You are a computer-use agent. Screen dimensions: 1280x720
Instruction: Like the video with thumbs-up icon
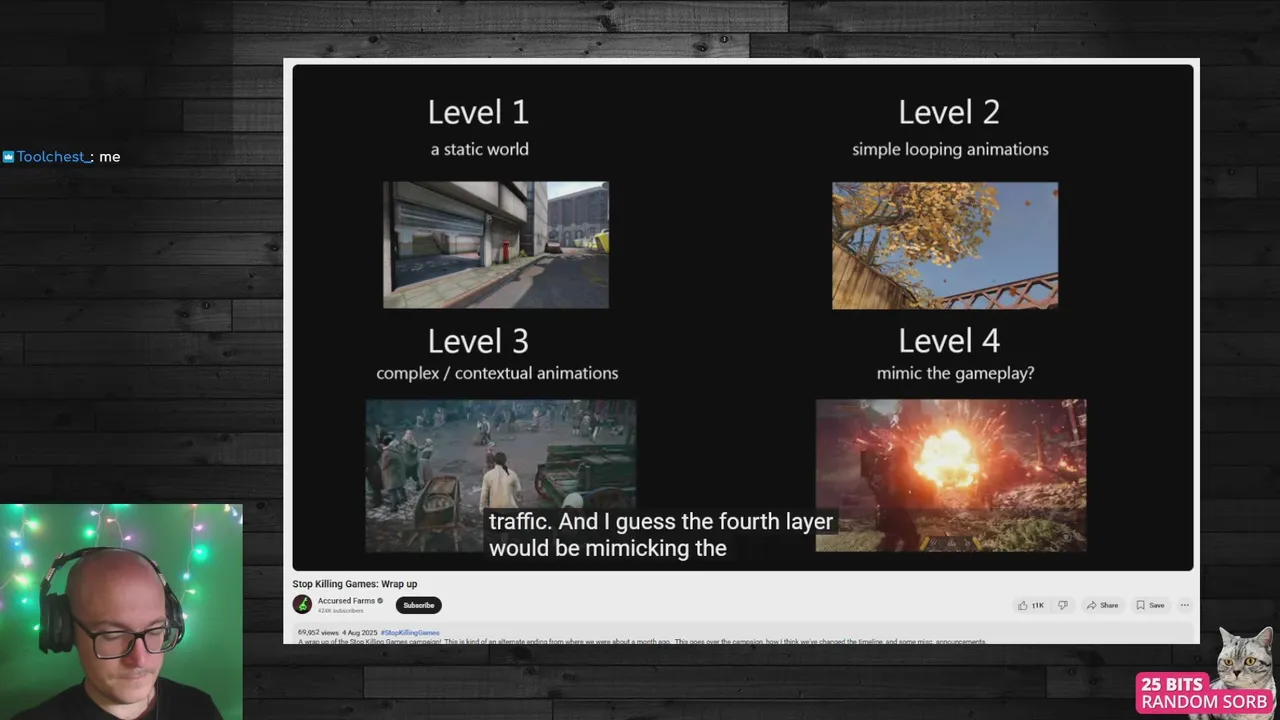pos(1031,605)
